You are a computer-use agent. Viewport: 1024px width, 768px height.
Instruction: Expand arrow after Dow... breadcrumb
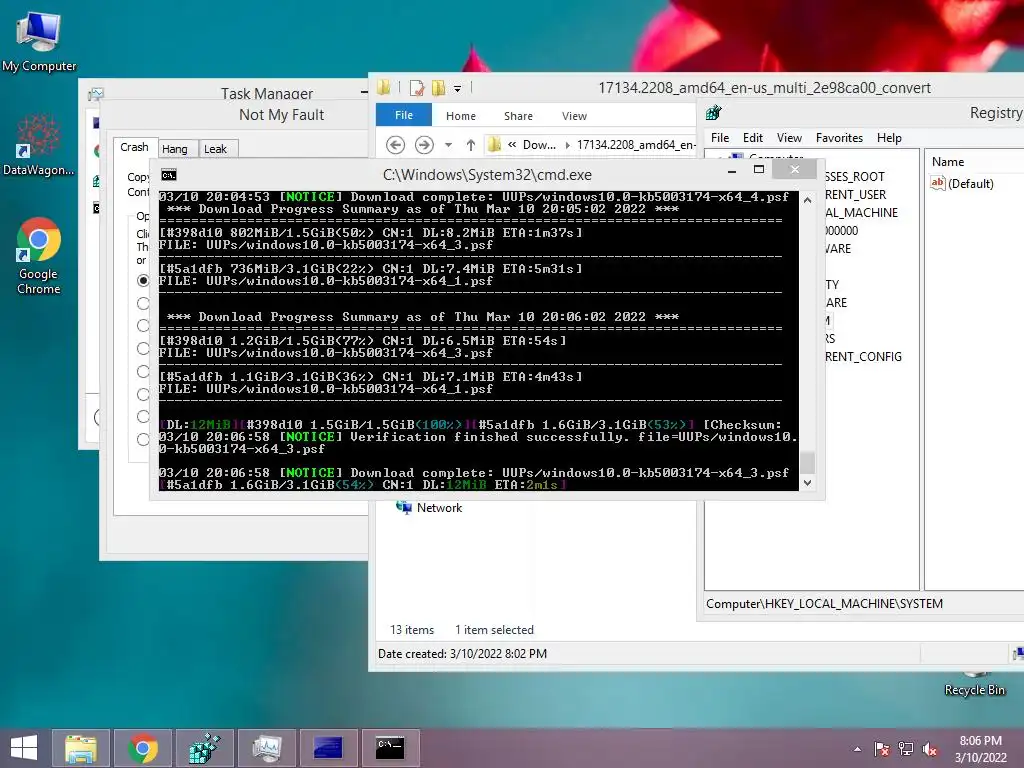(567, 145)
